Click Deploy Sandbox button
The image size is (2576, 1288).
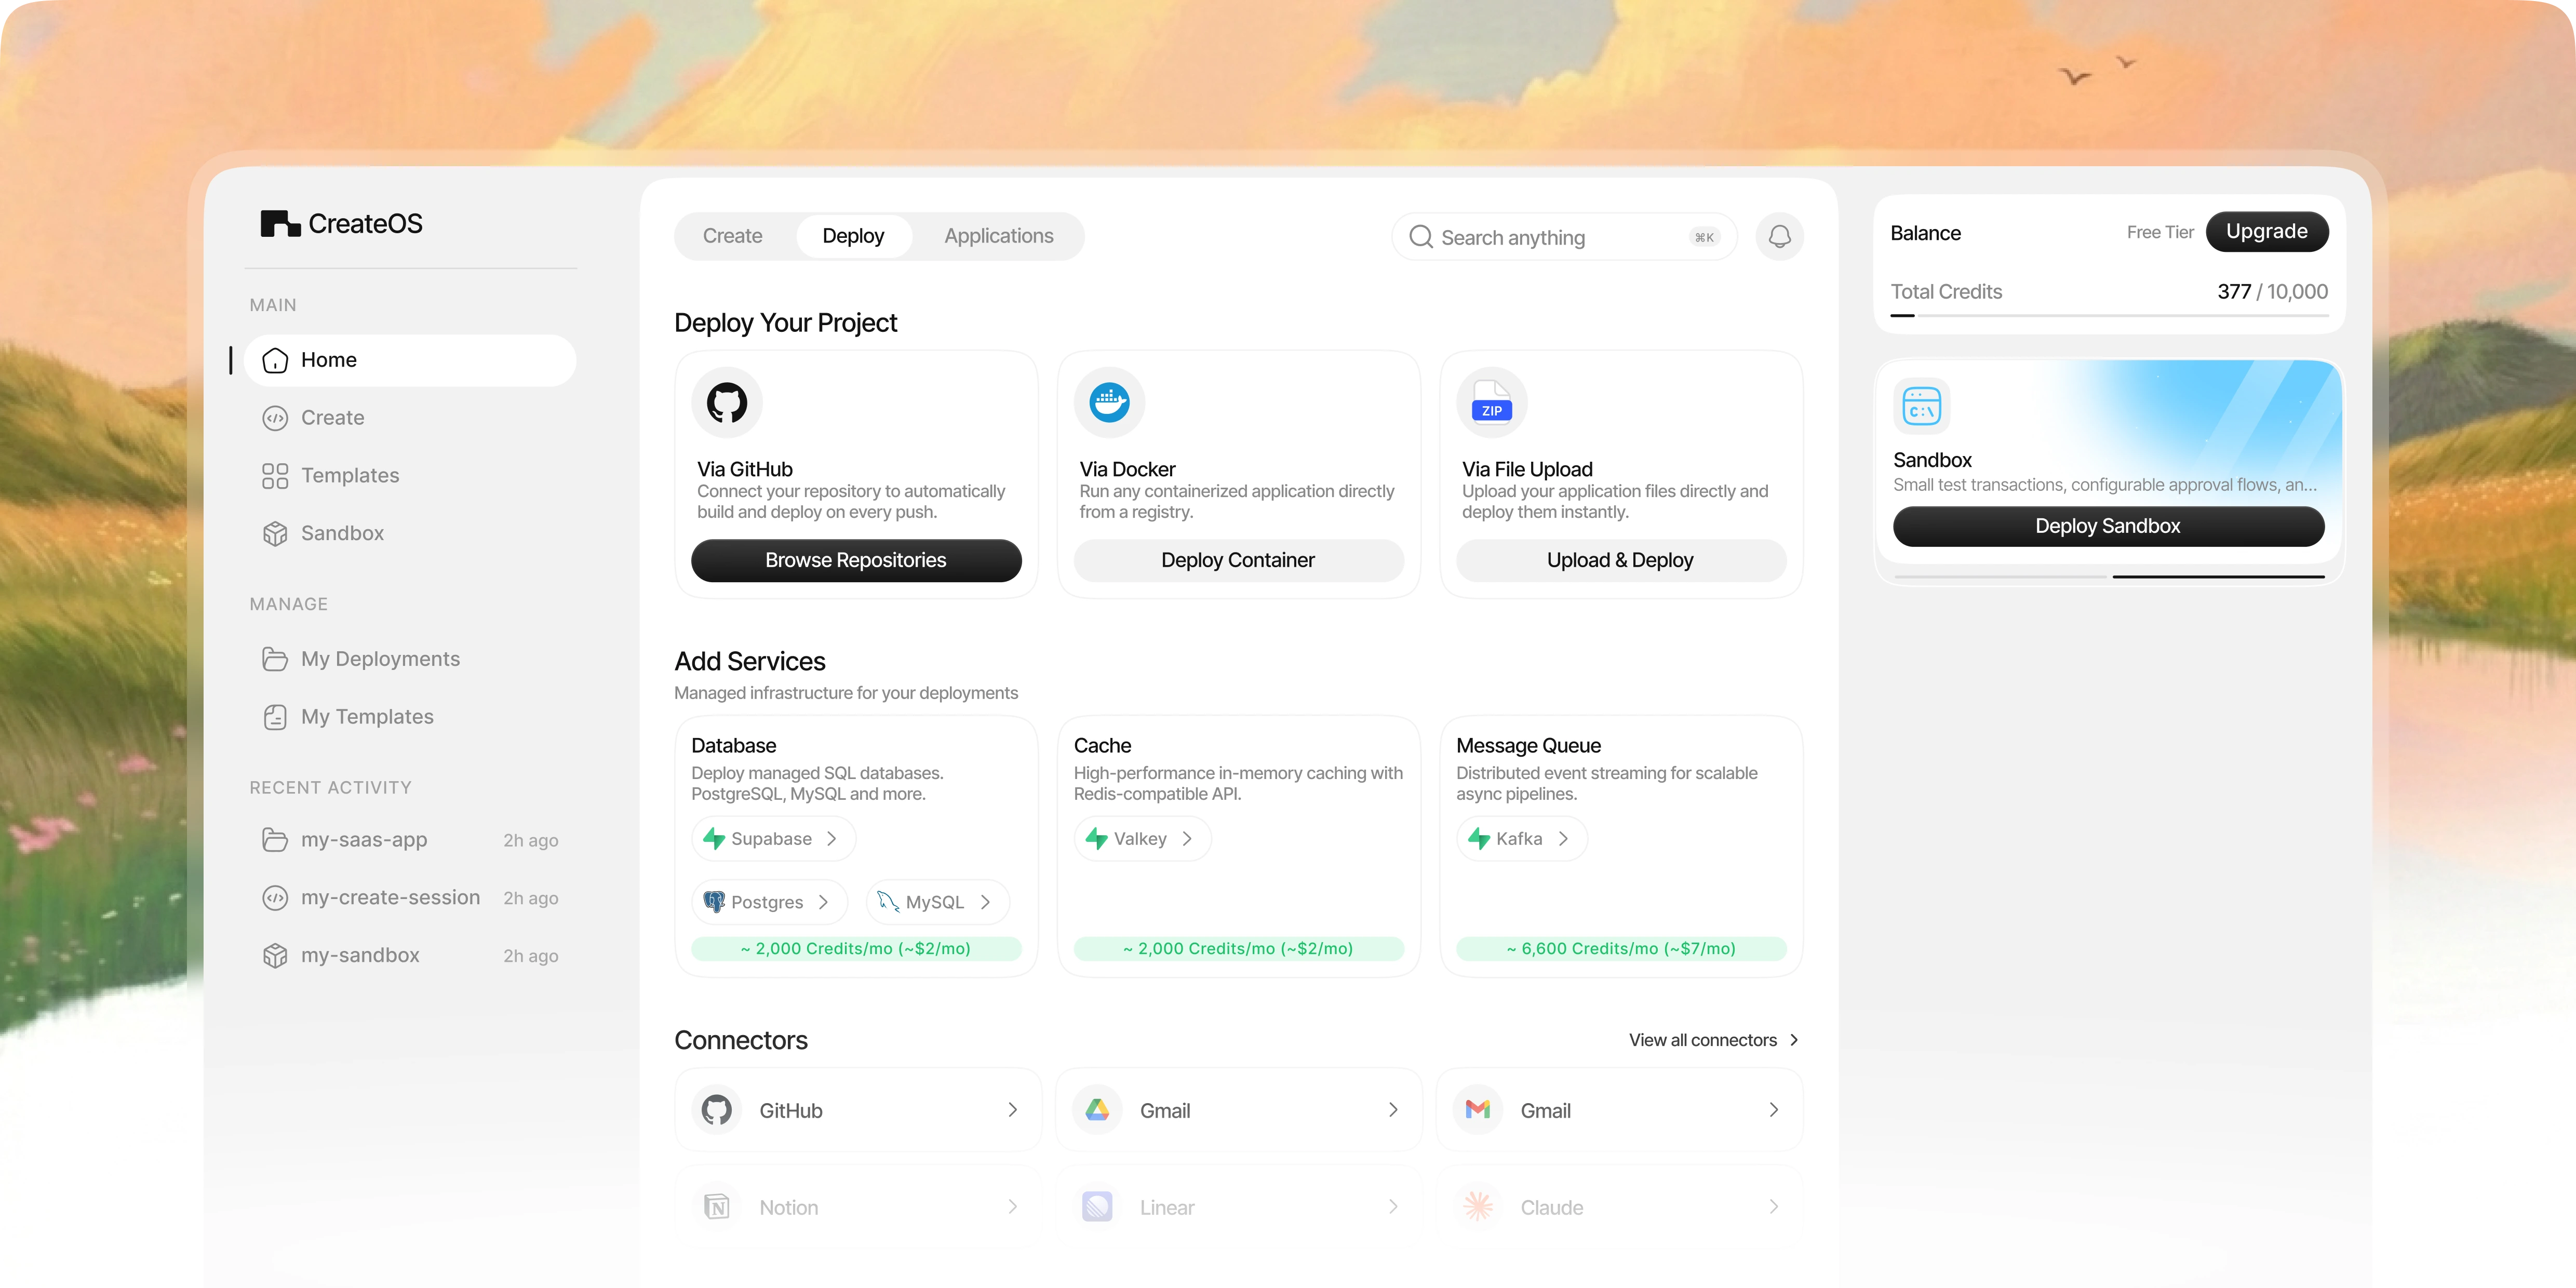coord(2108,526)
